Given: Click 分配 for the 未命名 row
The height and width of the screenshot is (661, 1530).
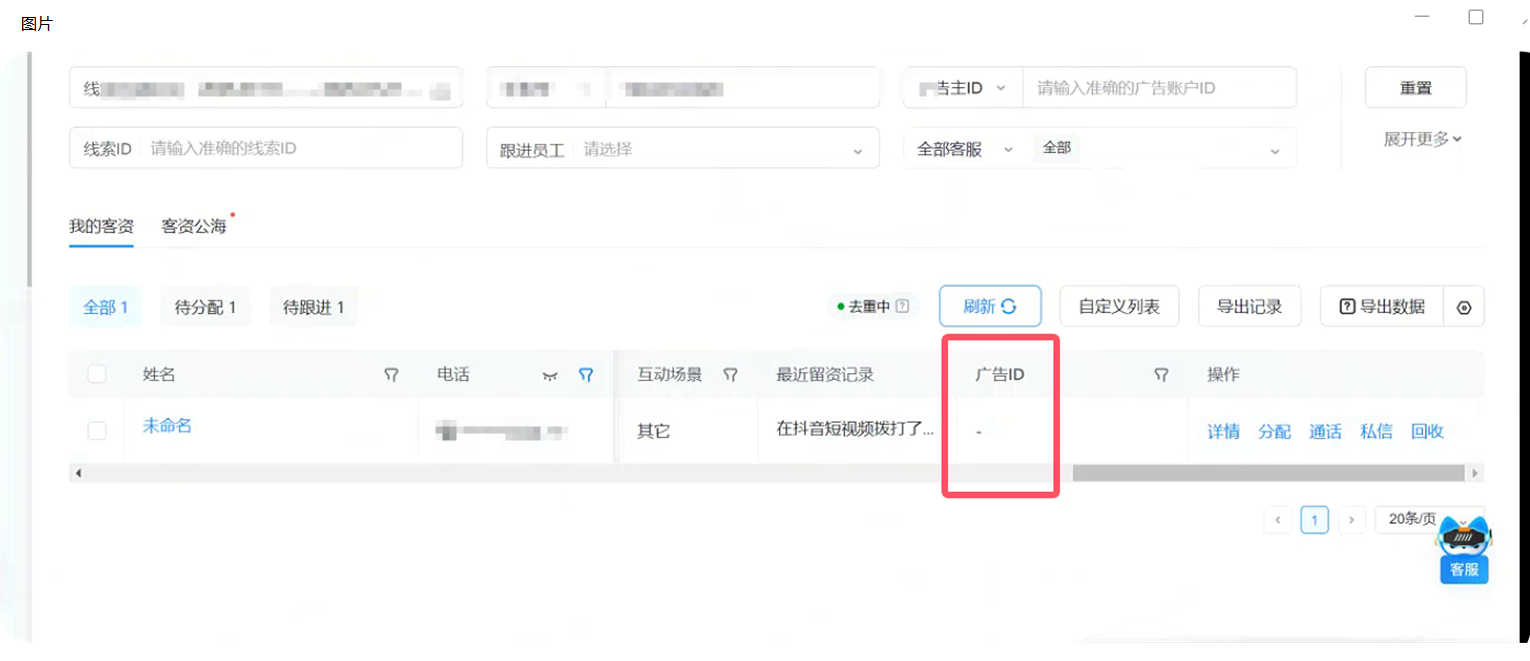Looking at the screenshot, I should pos(1274,431).
